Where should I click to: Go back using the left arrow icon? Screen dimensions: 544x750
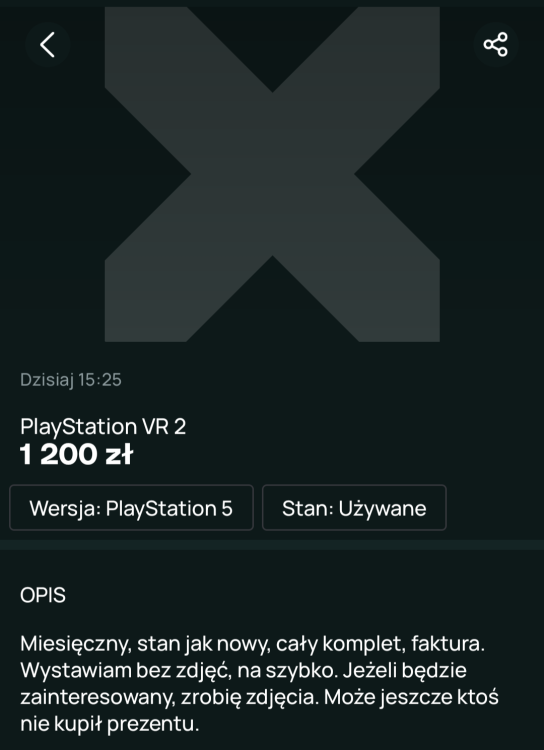tap(47, 45)
